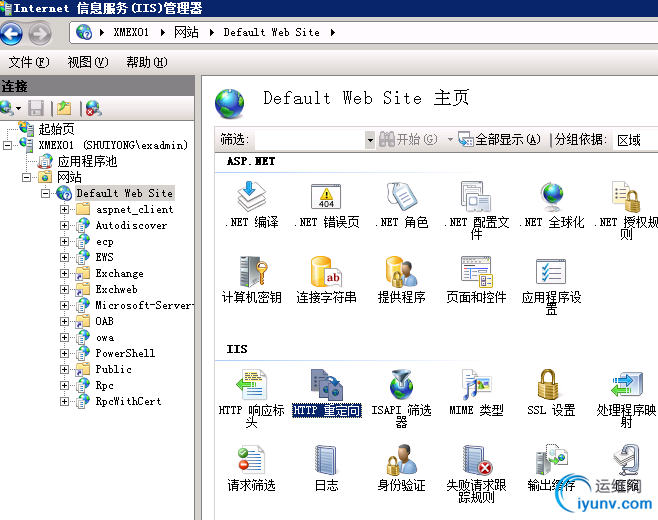Expand the PowerShell node

(64, 353)
